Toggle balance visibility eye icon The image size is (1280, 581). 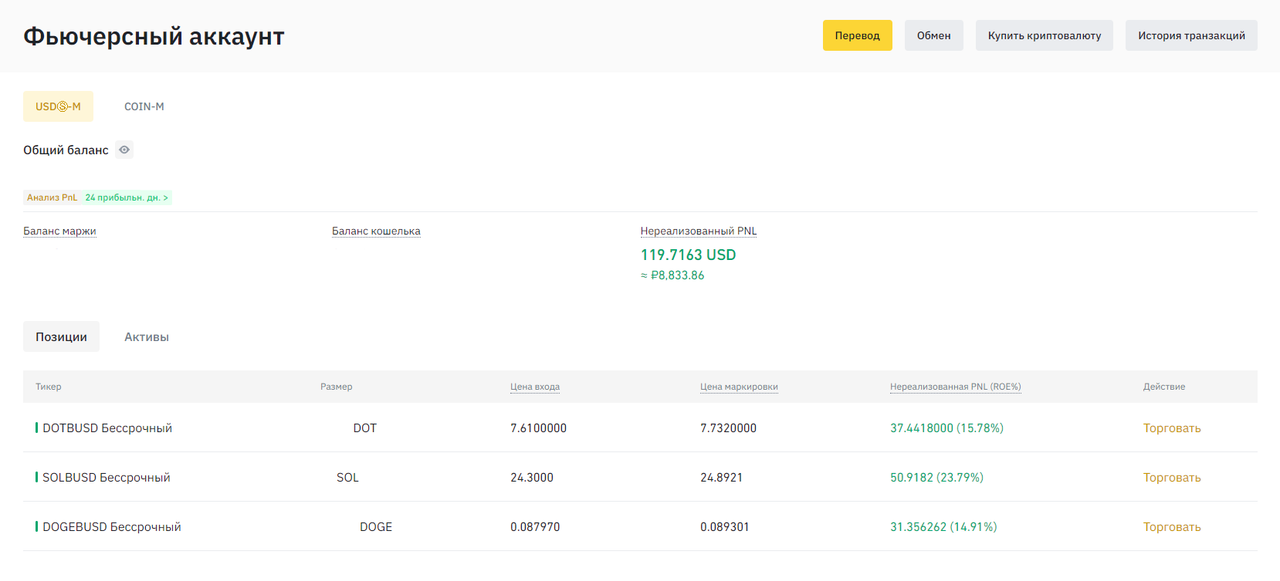pos(124,150)
